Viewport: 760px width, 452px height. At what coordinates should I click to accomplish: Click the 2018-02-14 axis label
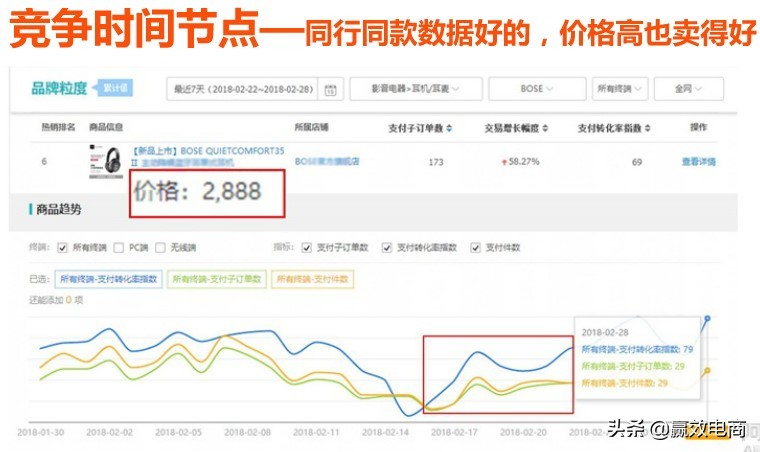tap(385, 432)
